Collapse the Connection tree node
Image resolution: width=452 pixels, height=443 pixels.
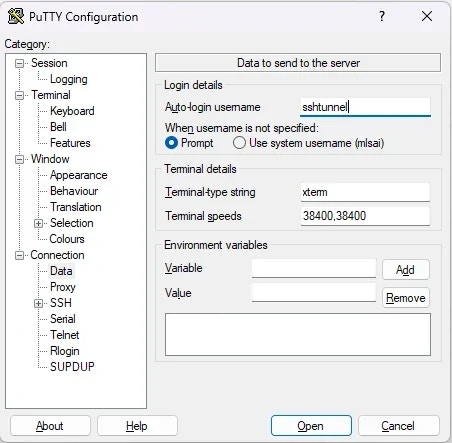point(20,255)
